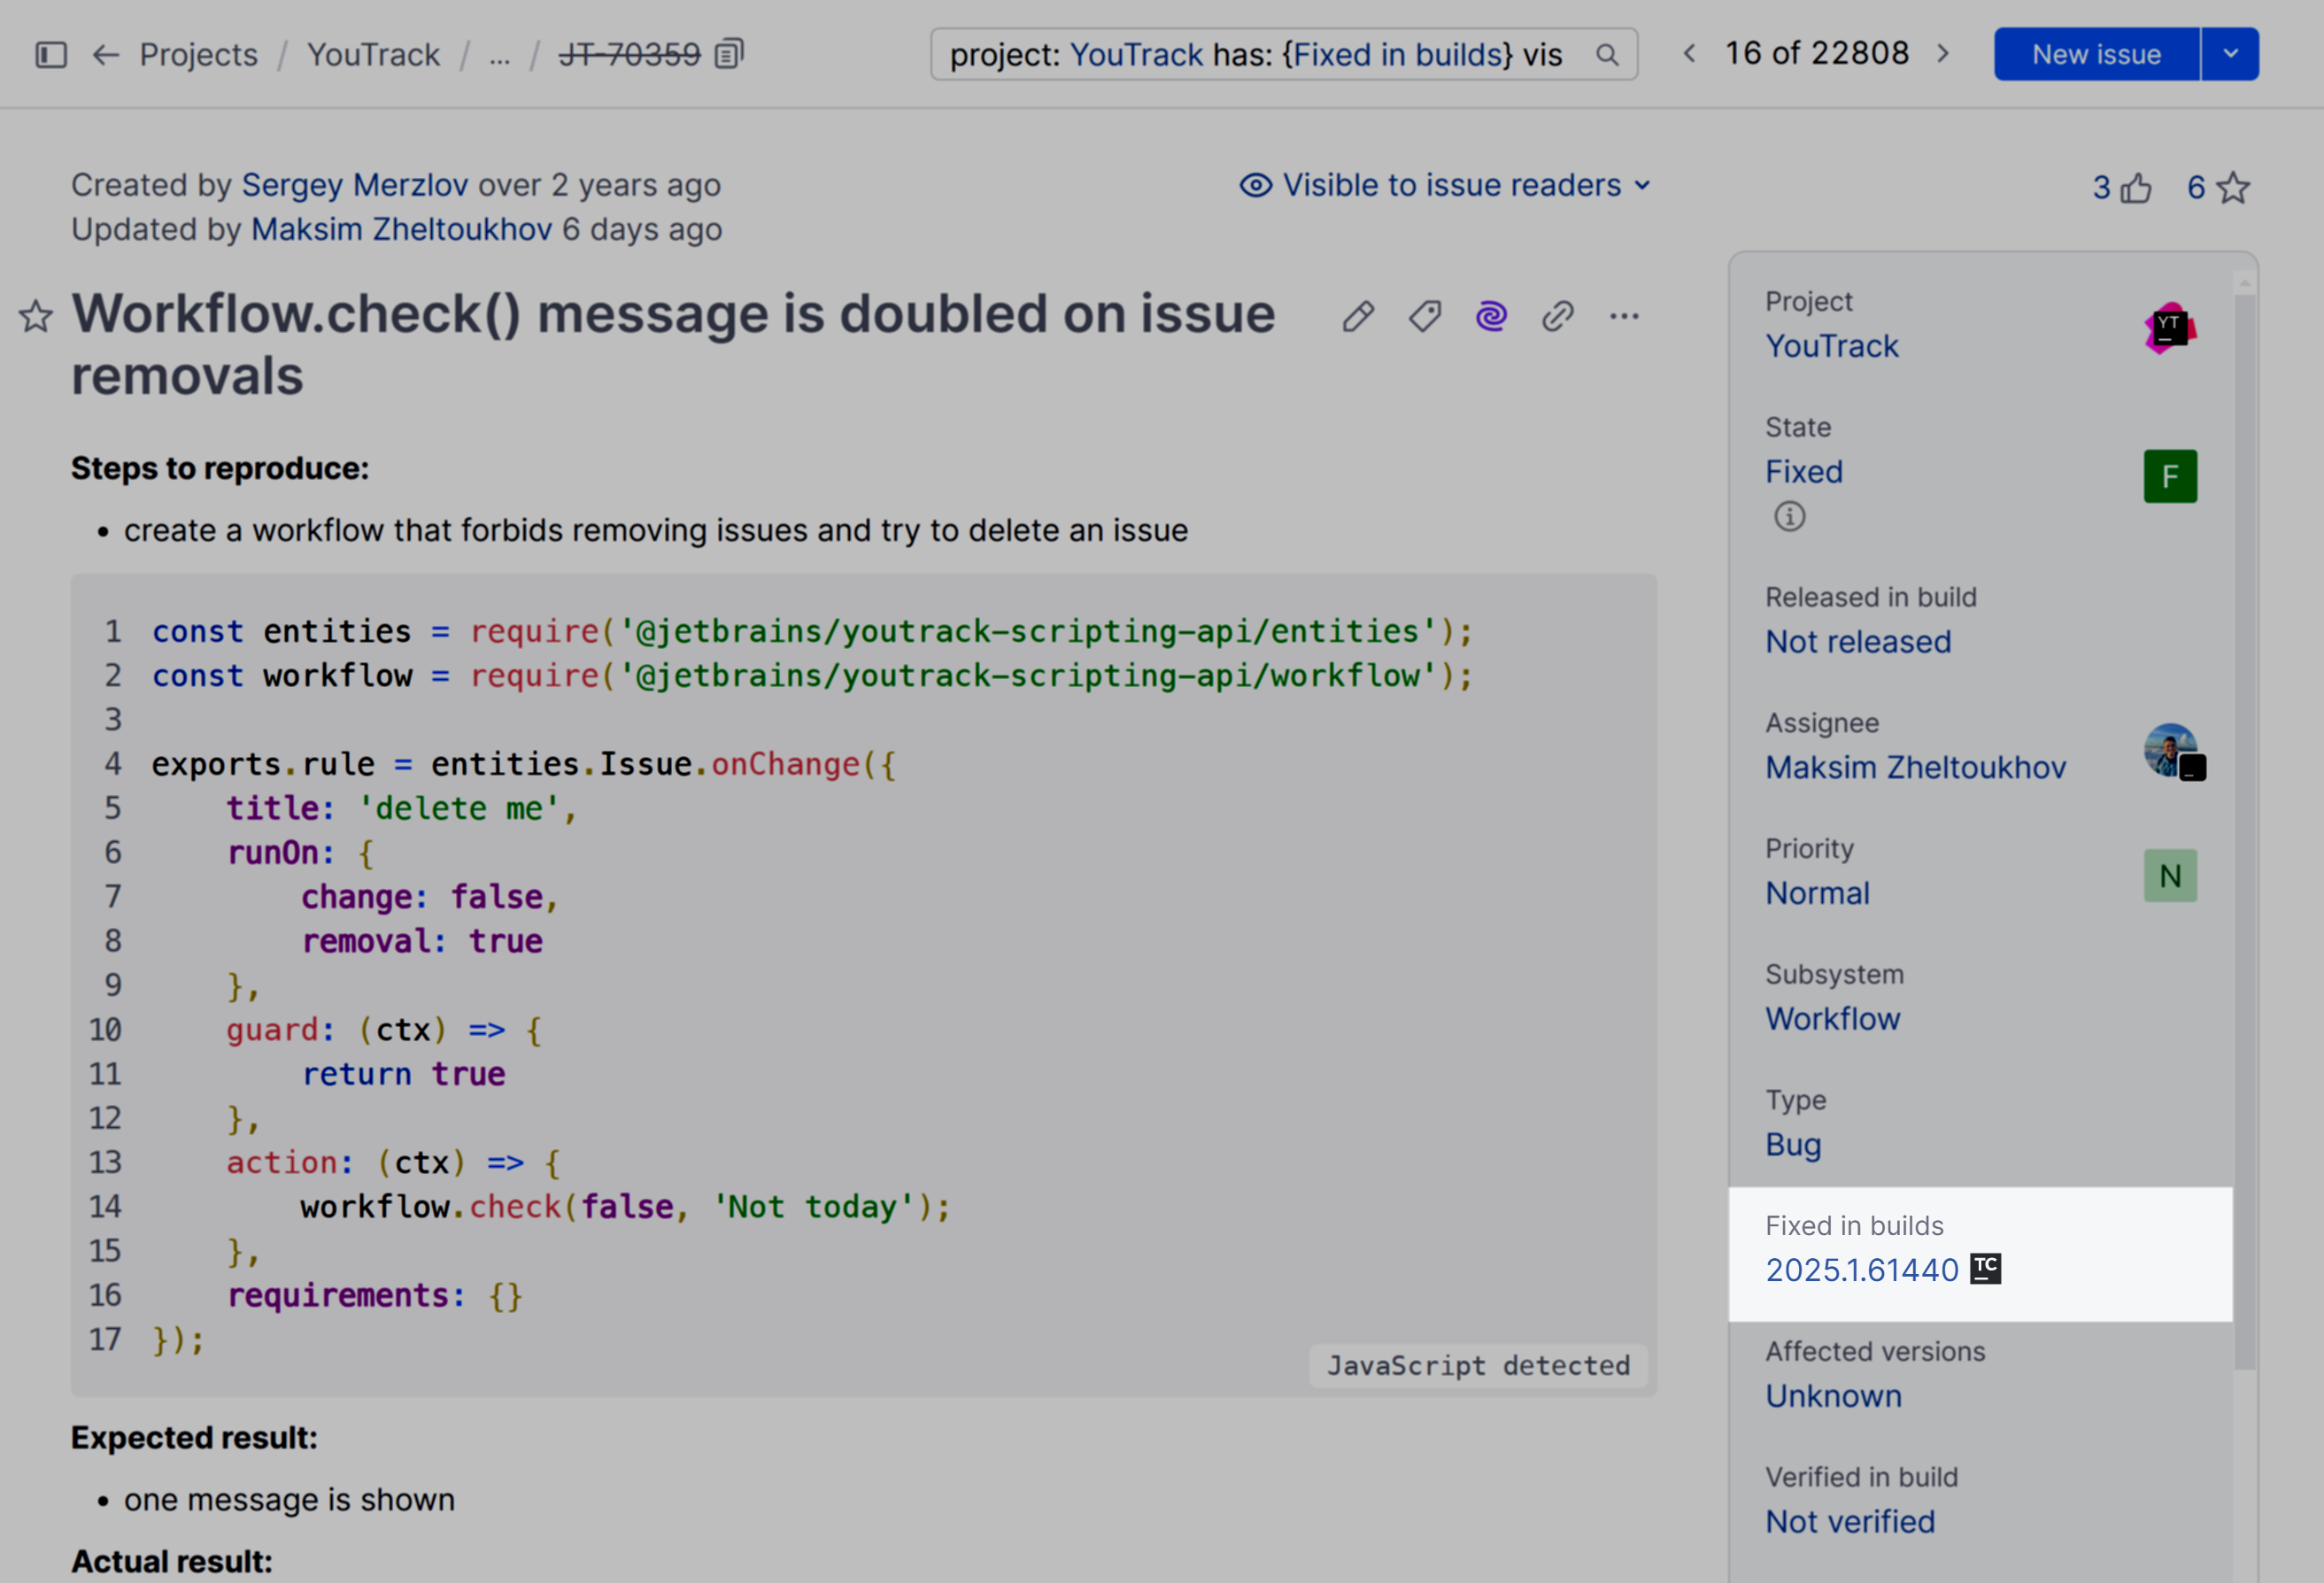Edit the issue title with the pencil icon

[x=1357, y=316]
